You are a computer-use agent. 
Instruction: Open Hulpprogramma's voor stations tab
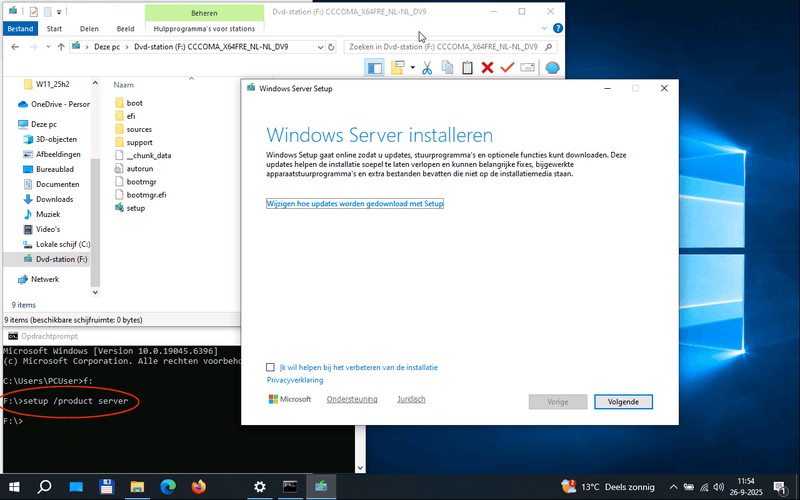coord(204,29)
